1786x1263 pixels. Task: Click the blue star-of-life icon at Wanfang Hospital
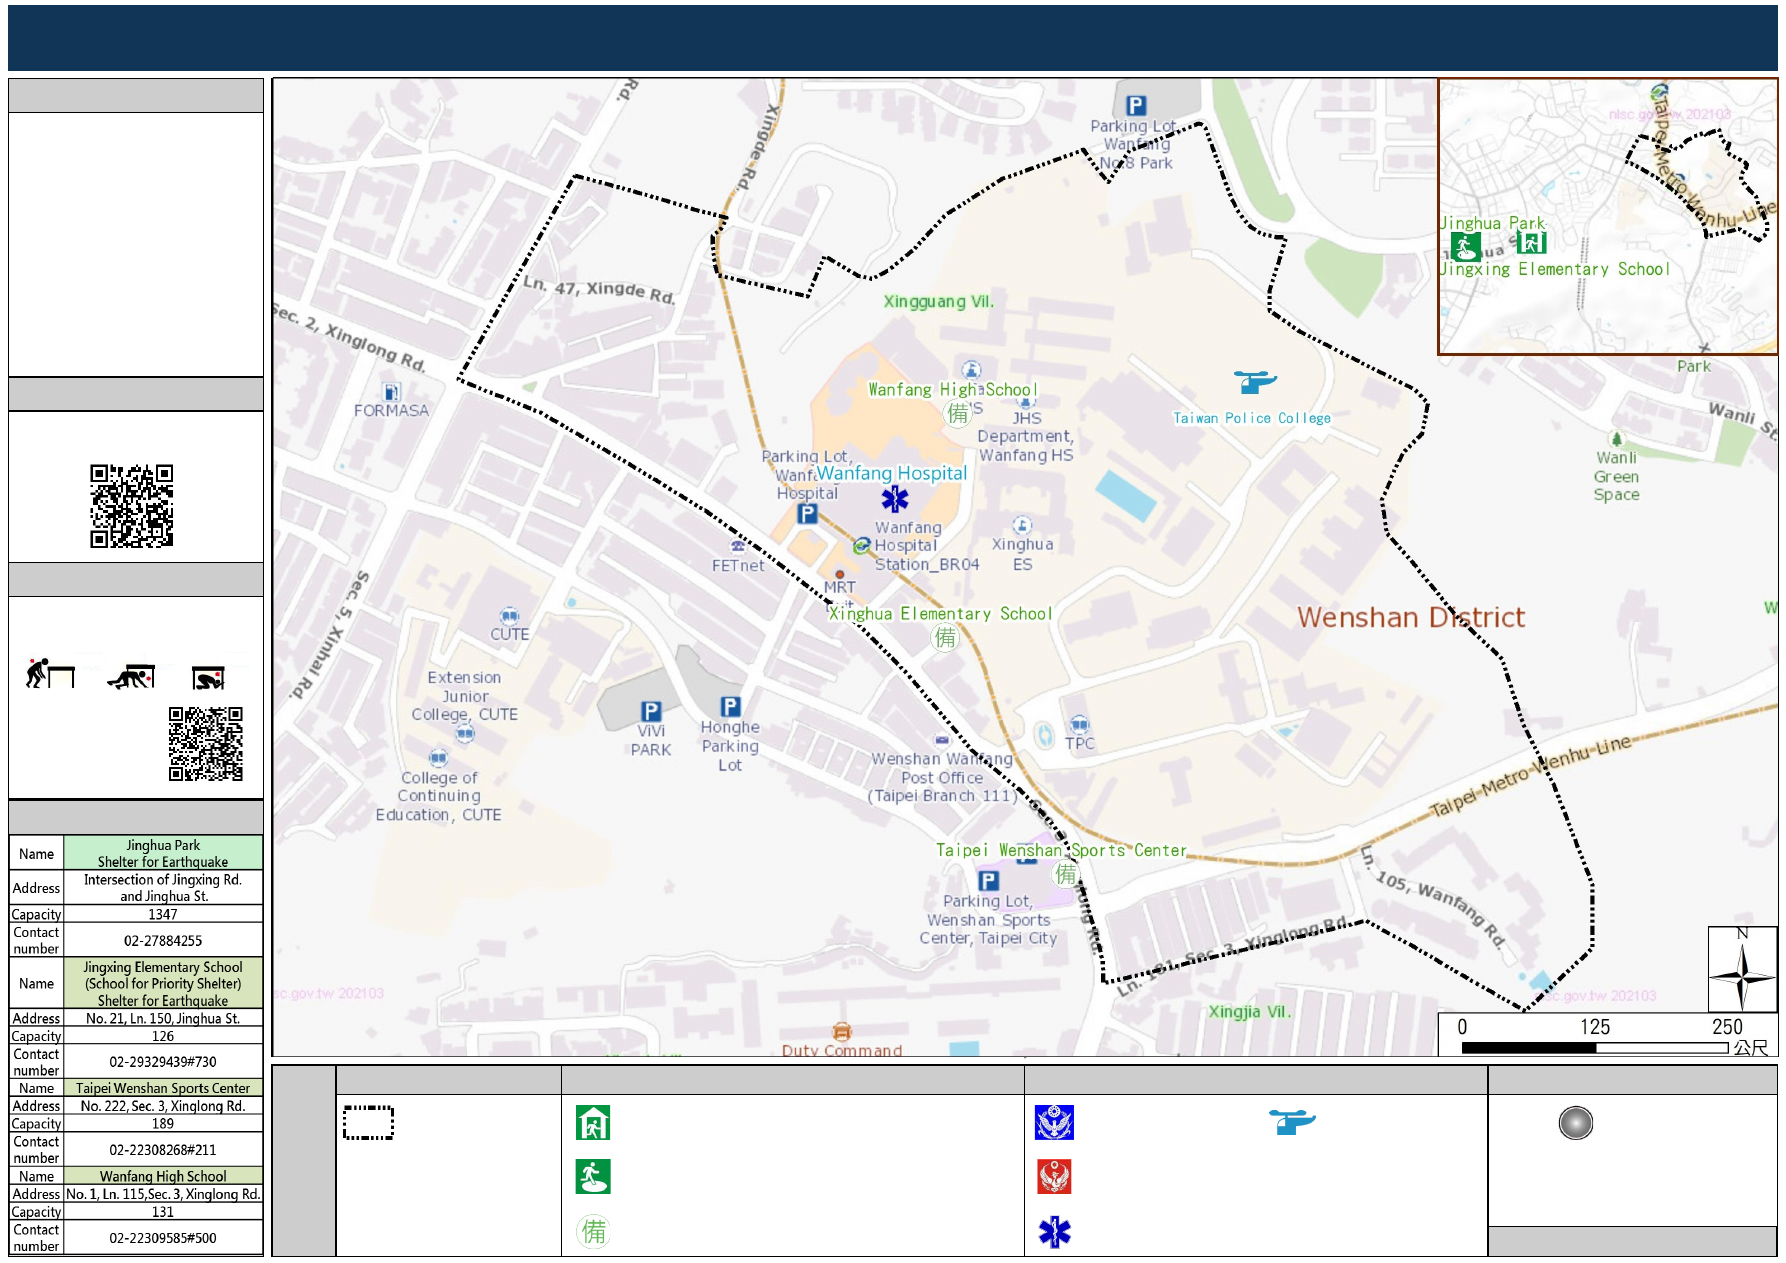coord(895,498)
